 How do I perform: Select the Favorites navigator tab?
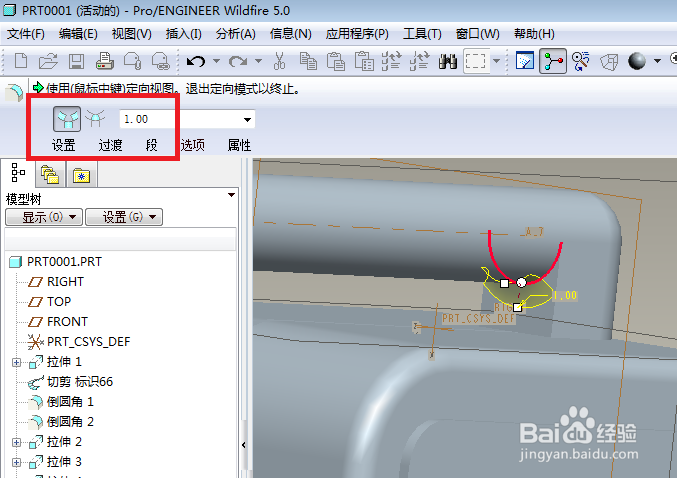82,174
